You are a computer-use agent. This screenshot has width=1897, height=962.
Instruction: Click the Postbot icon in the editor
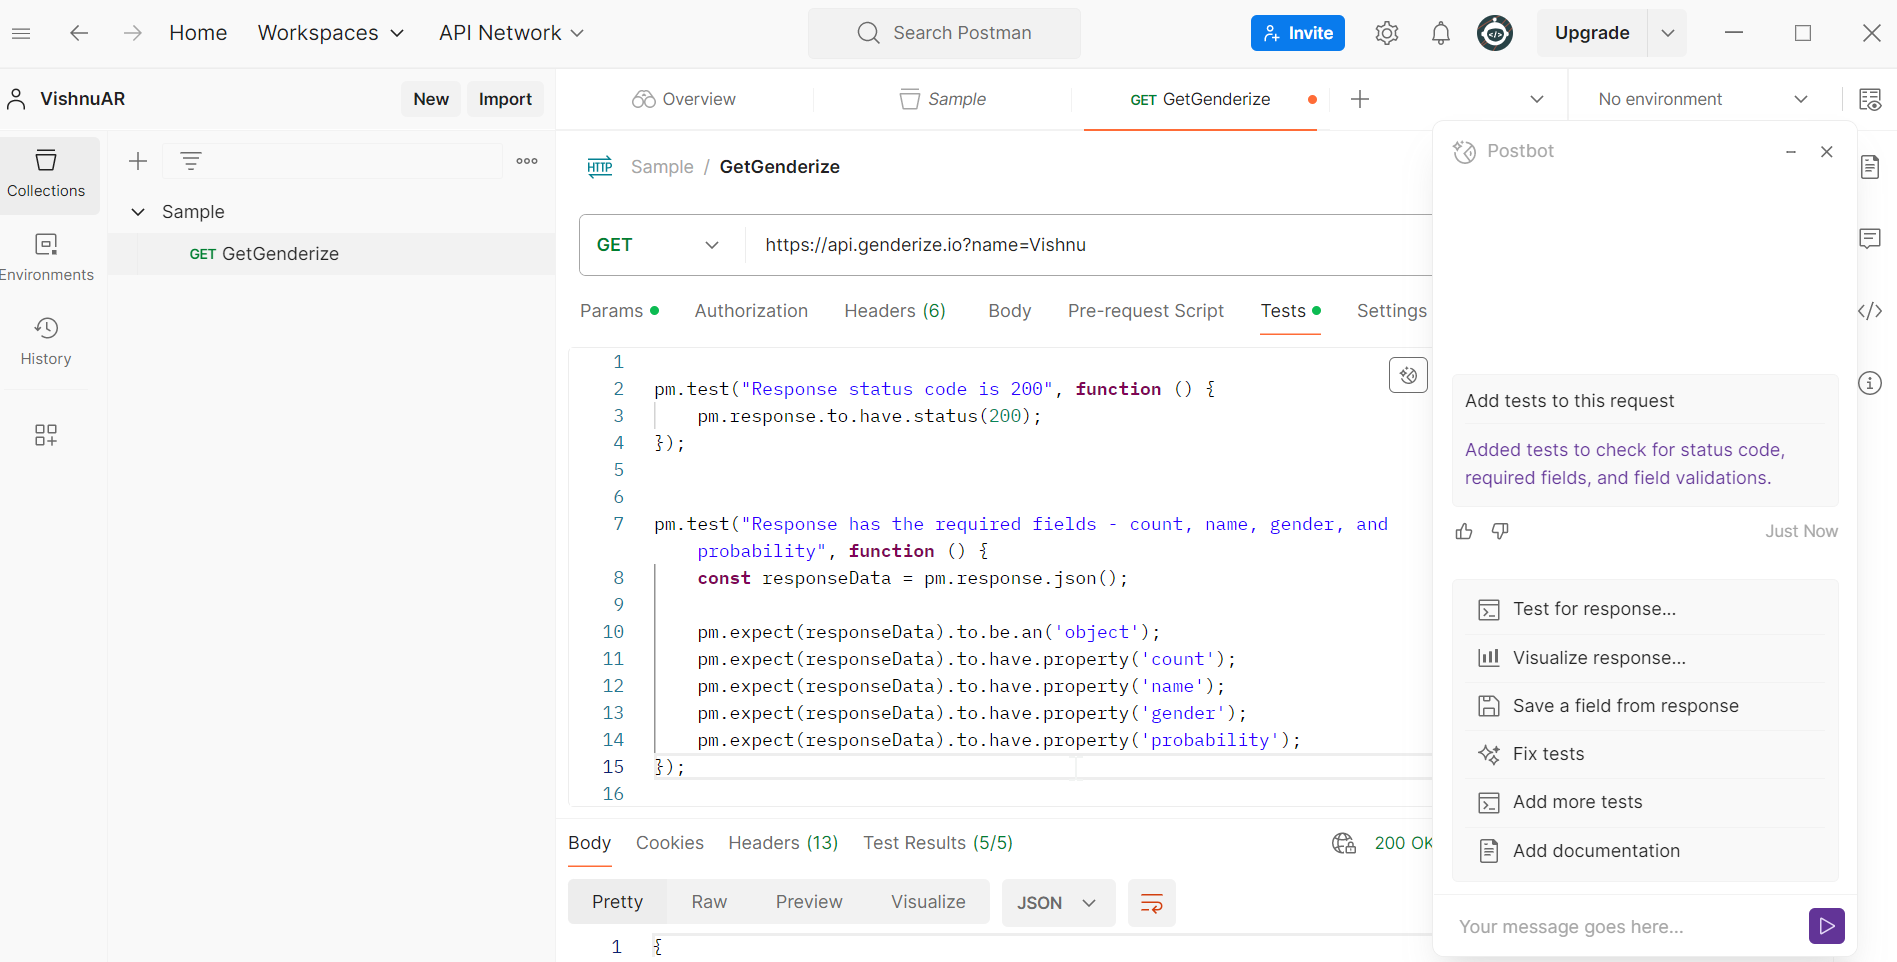(x=1408, y=375)
